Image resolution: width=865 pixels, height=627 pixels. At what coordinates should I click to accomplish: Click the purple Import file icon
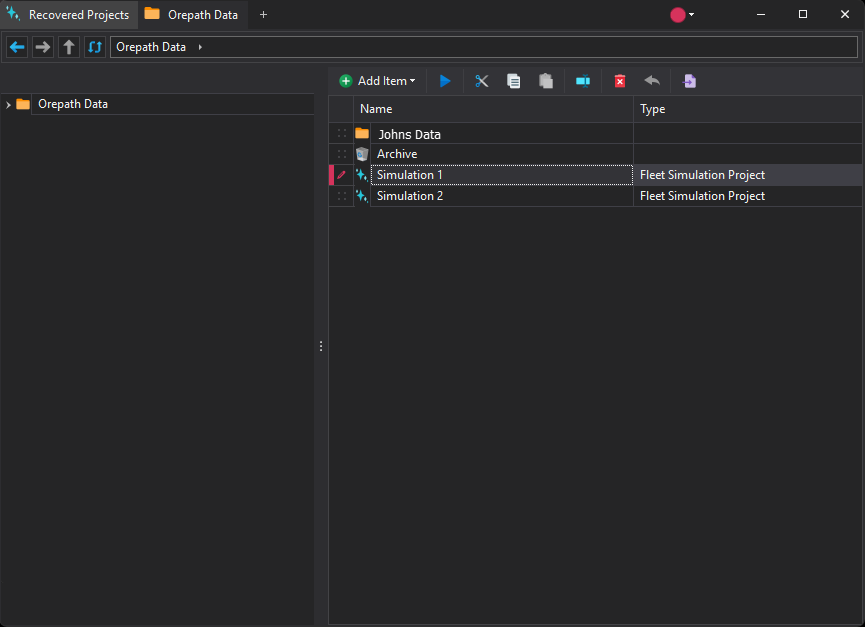[x=690, y=81]
